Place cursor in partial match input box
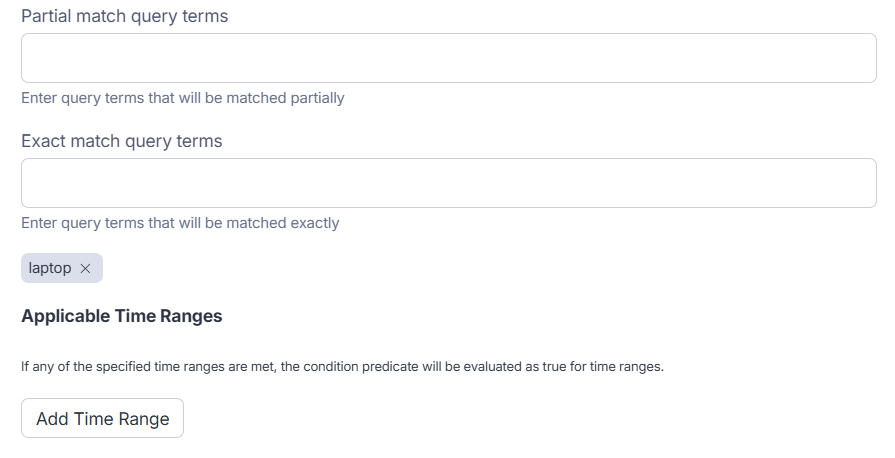This screenshot has width=895, height=458. click(x=448, y=58)
